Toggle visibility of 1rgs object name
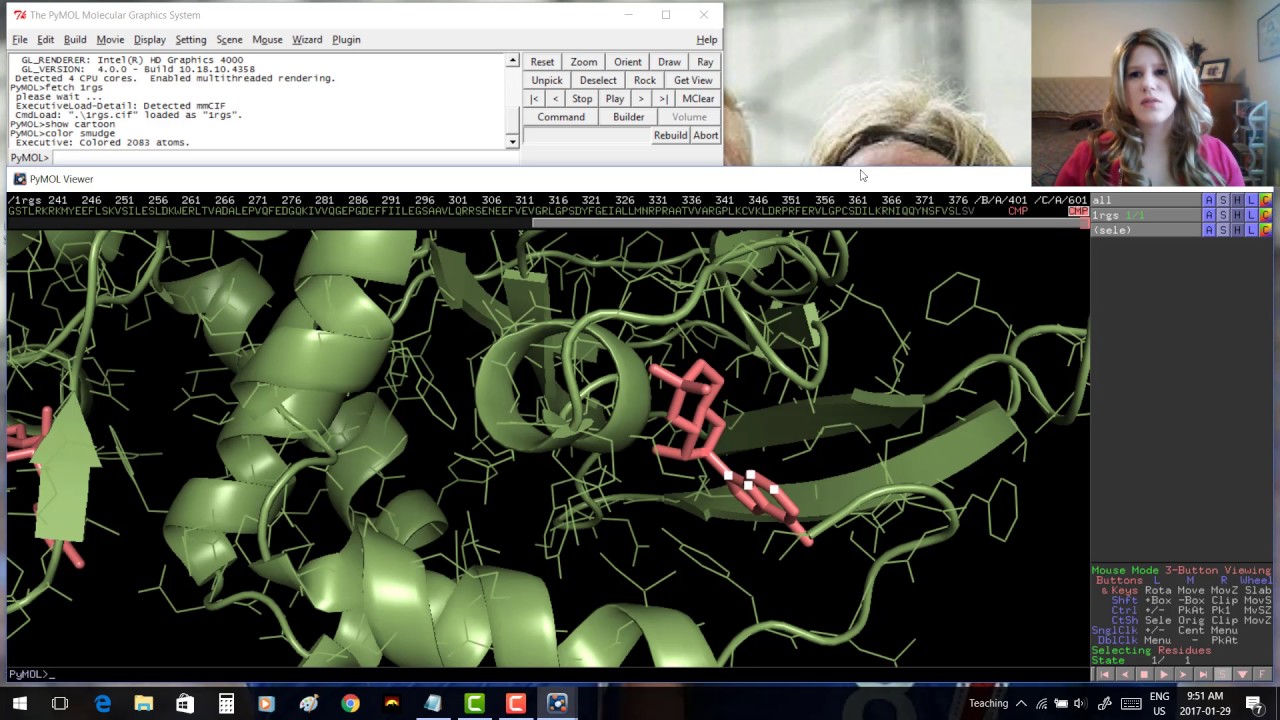The image size is (1280, 720). (x=1146, y=215)
